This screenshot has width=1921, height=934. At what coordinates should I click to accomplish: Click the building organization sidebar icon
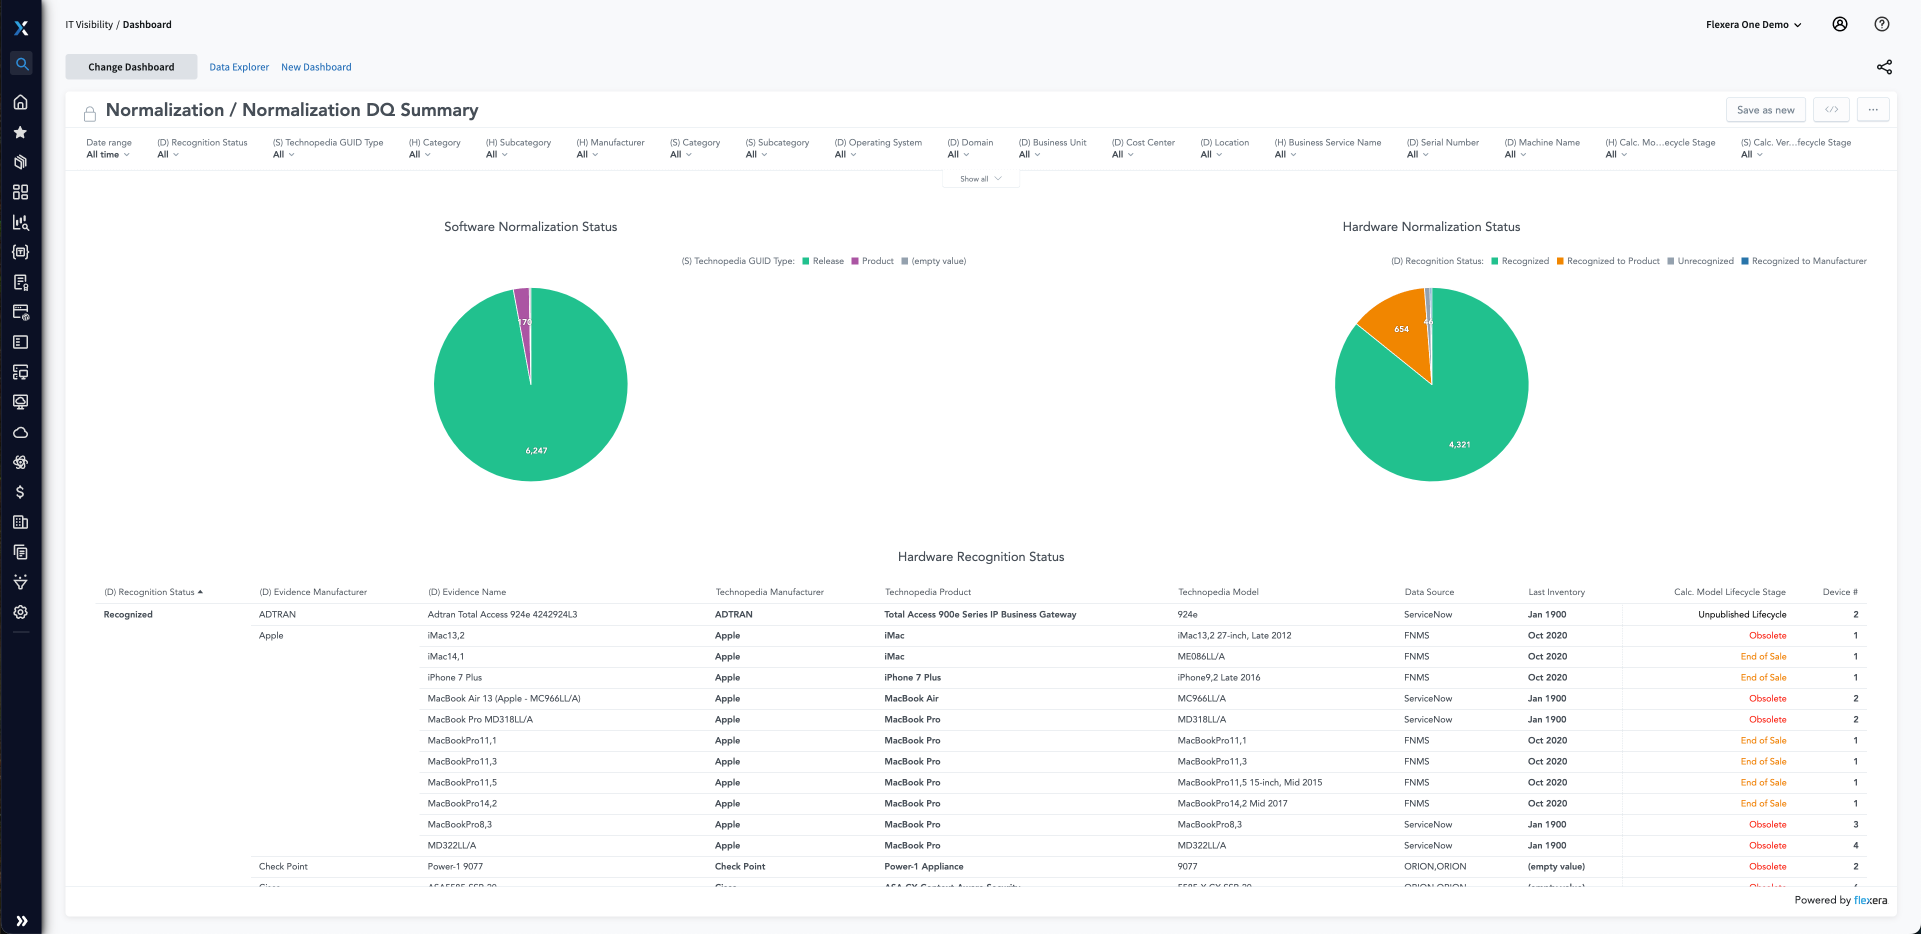coord(20,522)
